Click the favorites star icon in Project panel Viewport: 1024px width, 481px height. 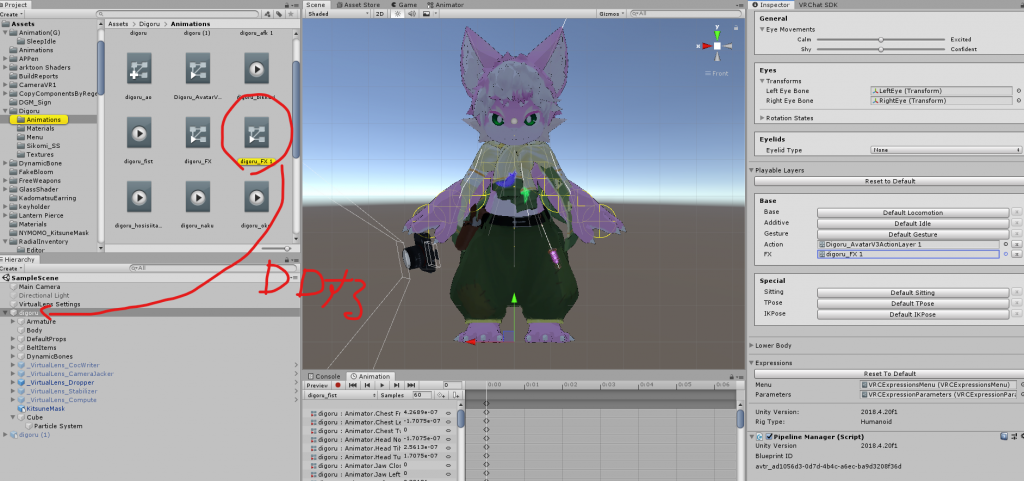(291, 13)
